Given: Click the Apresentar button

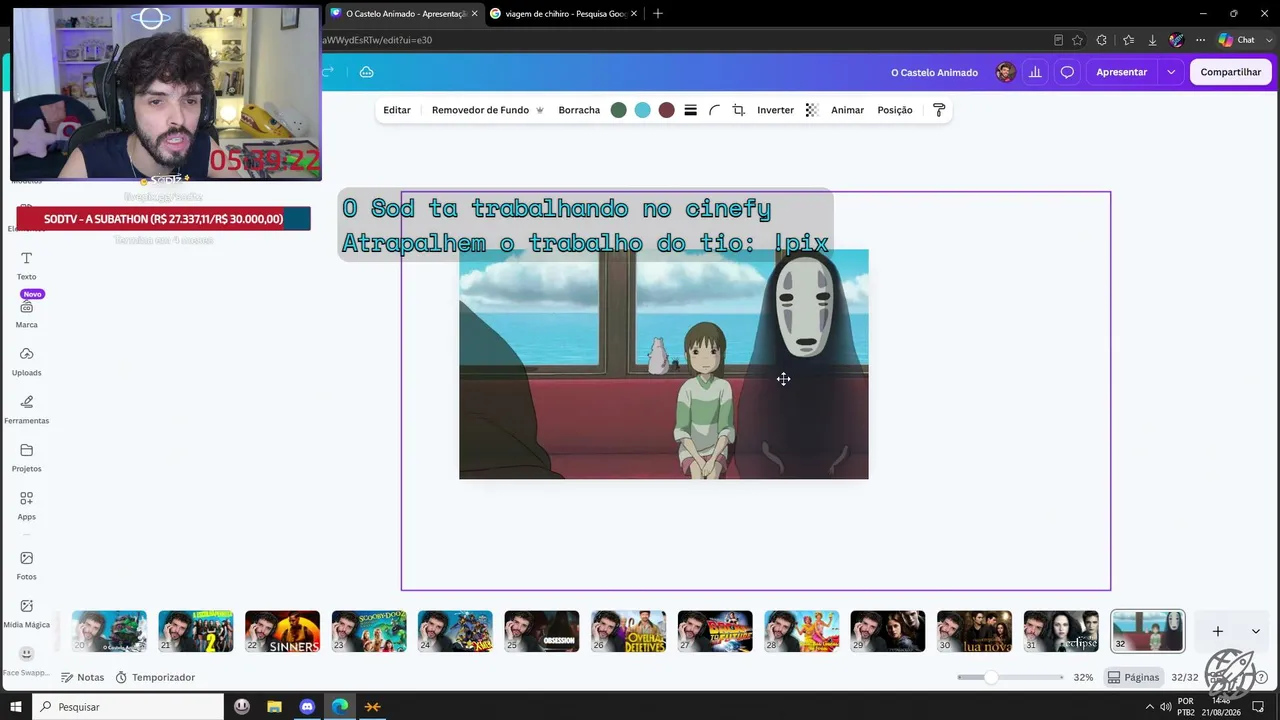Looking at the screenshot, I should coord(1121,72).
